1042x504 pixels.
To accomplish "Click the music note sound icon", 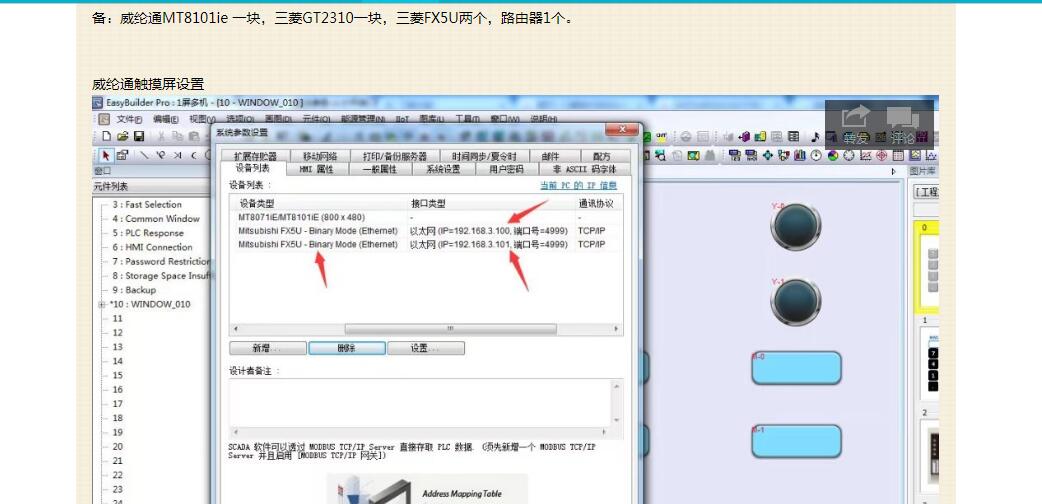I will pyautogui.click(x=815, y=137).
